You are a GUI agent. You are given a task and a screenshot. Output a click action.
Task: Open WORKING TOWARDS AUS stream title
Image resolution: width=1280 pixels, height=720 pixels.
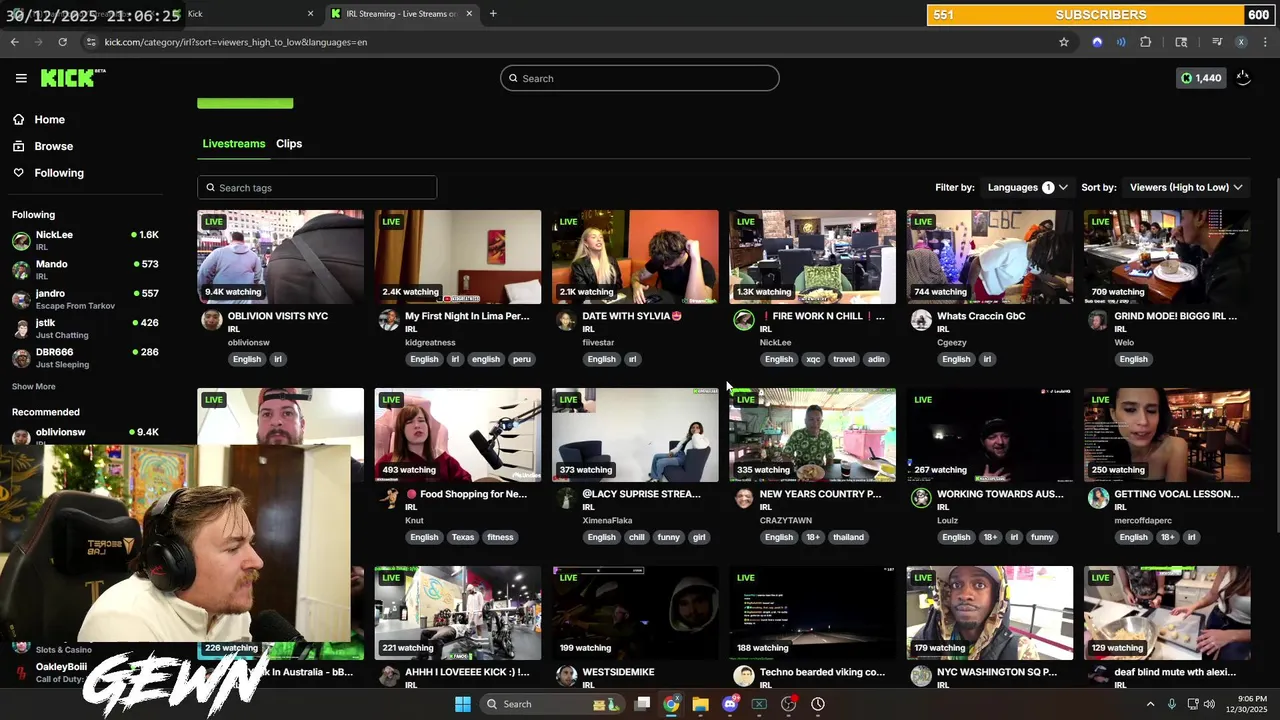point(999,494)
